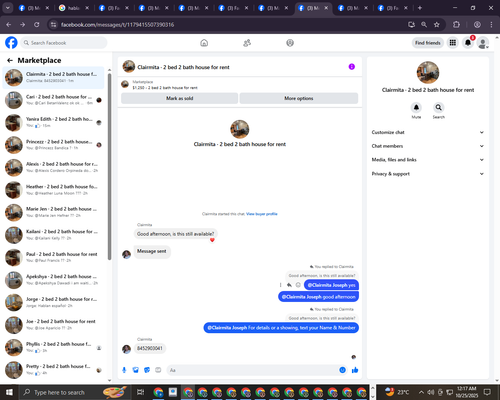500x400 pixels.
Task: Open the Windows Start menu
Action: [9, 392]
